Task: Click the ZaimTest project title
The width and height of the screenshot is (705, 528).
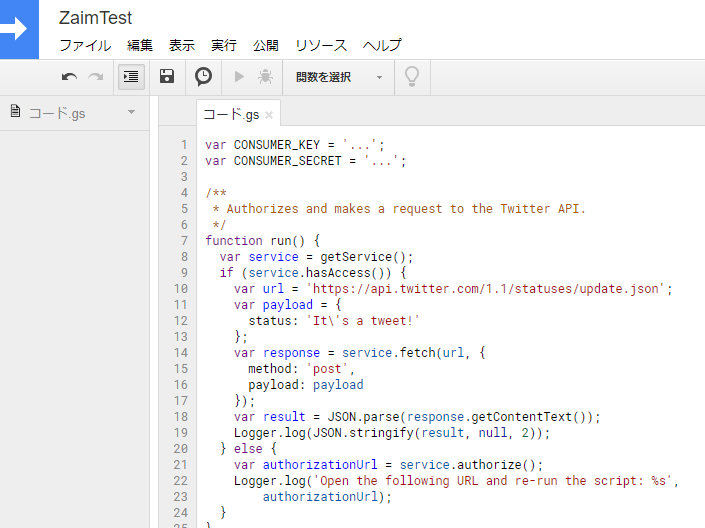Action: pos(95,18)
